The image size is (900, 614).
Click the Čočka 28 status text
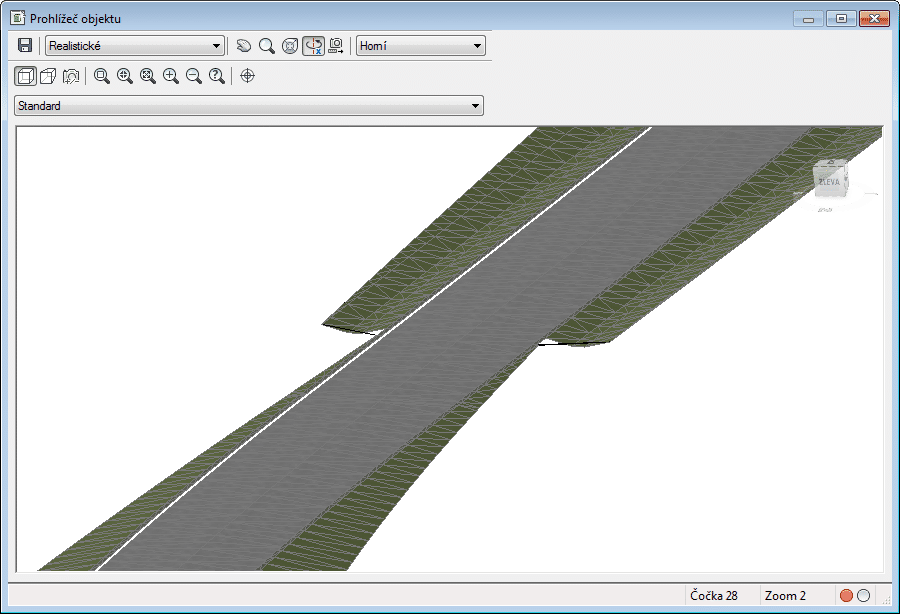click(x=713, y=596)
